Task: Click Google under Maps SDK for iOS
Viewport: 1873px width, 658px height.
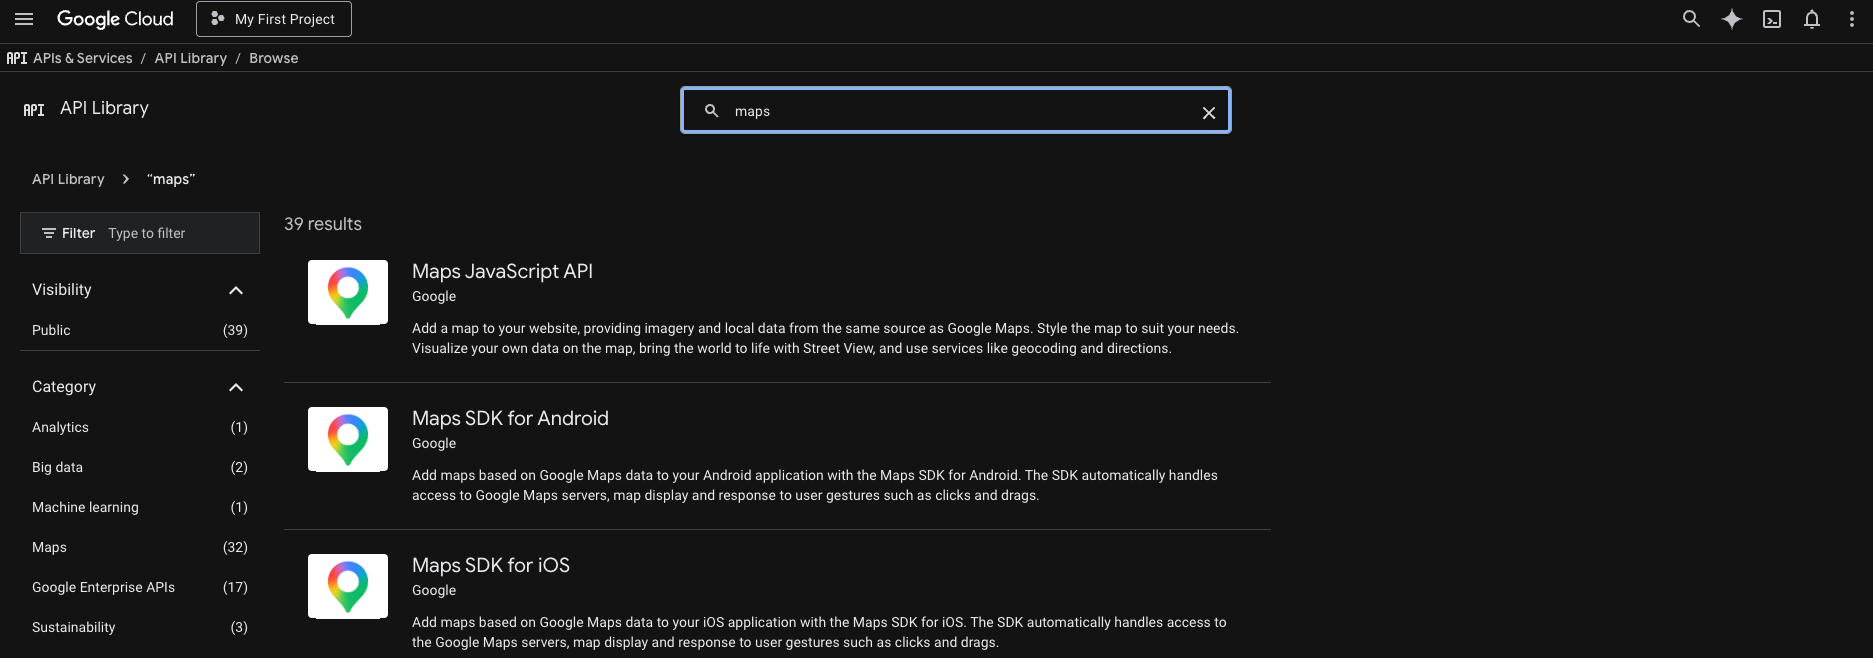Action: (434, 590)
